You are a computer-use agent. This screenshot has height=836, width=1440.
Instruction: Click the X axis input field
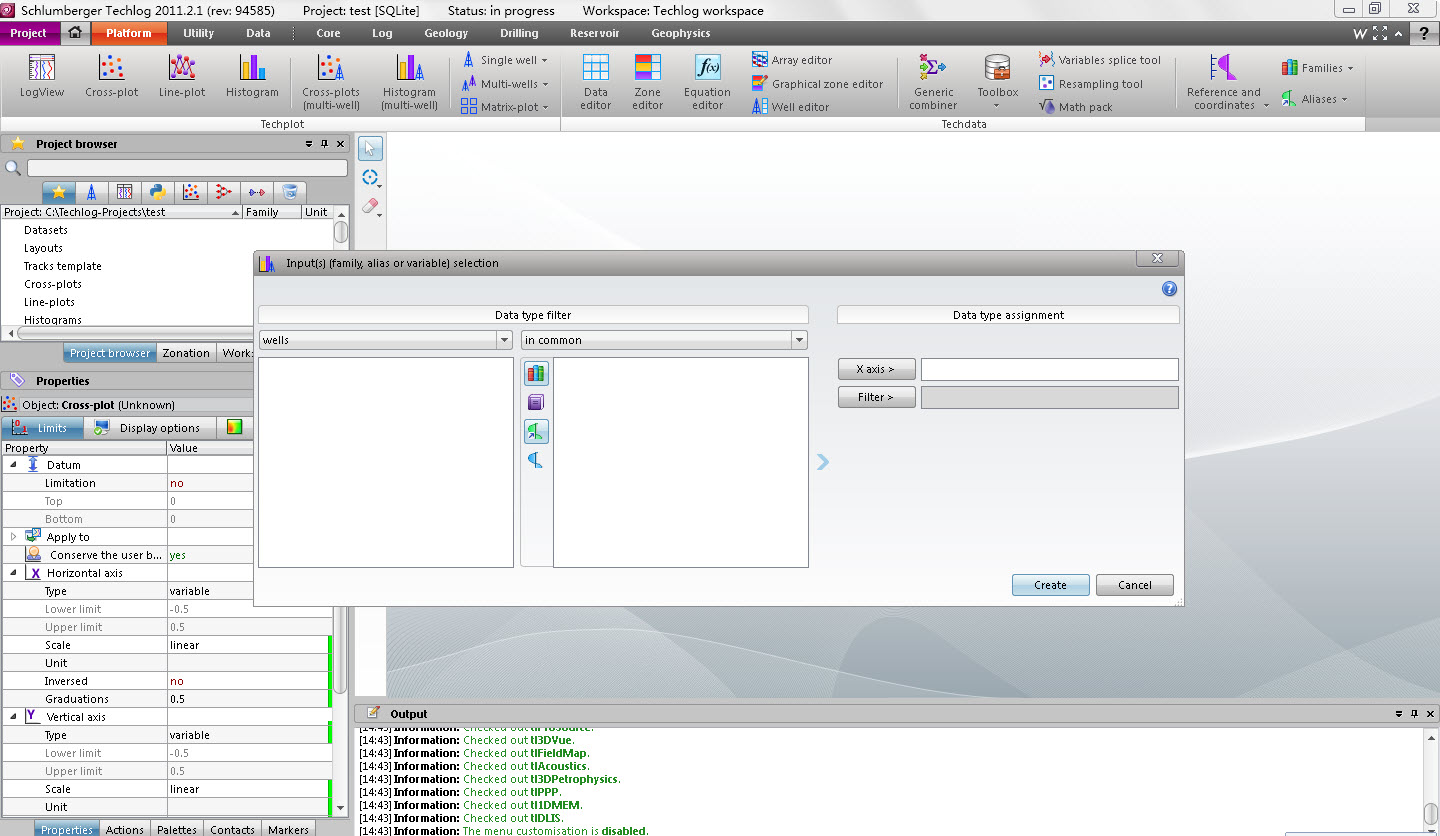(1050, 369)
